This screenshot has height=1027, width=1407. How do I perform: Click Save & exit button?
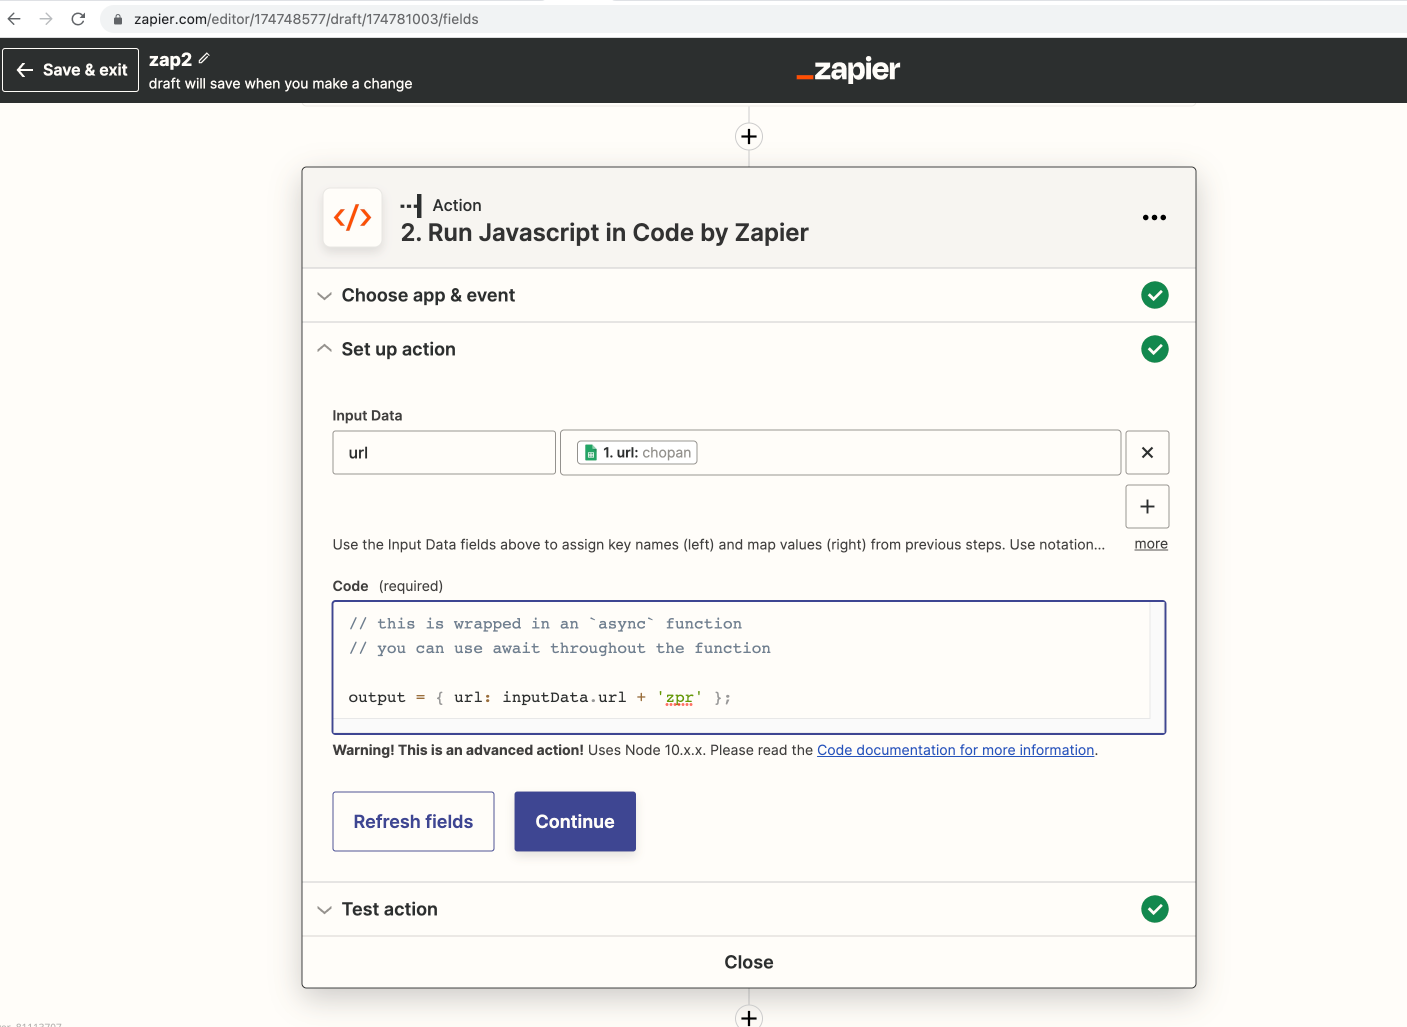pyautogui.click(x=70, y=70)
